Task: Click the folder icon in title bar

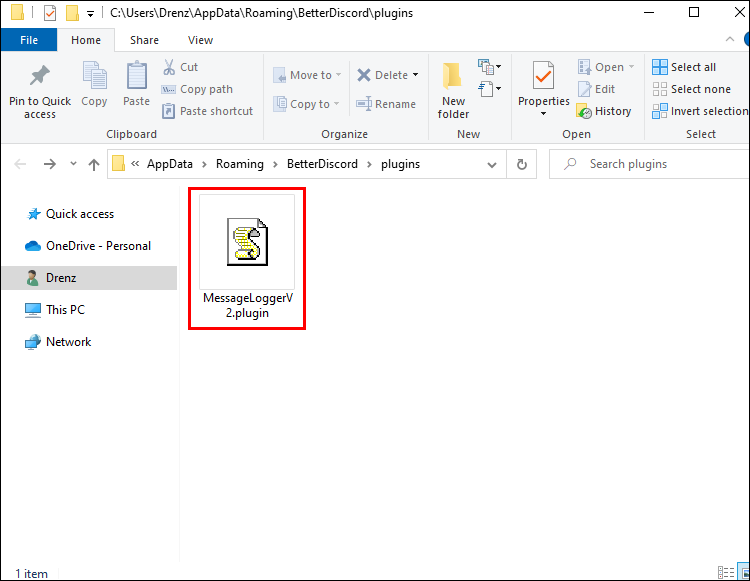Action: tap(17, 13)
